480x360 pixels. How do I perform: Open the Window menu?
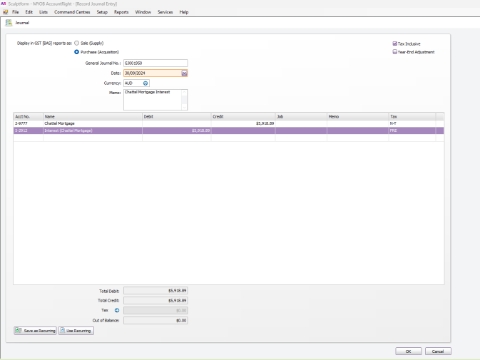[143, 12]
